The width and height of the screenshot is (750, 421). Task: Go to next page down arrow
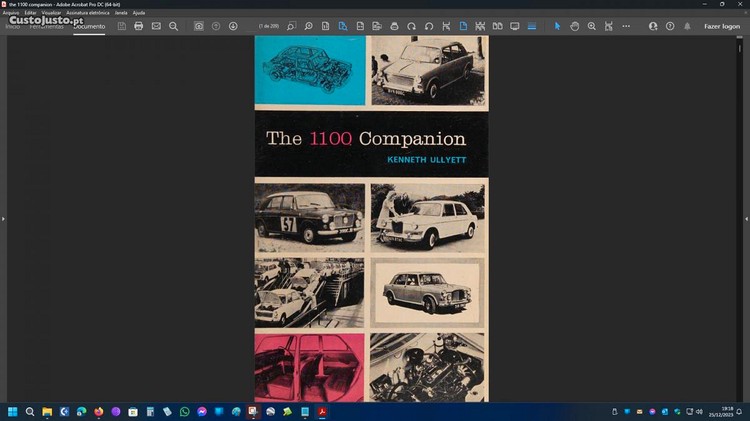[x=233, y=26]
